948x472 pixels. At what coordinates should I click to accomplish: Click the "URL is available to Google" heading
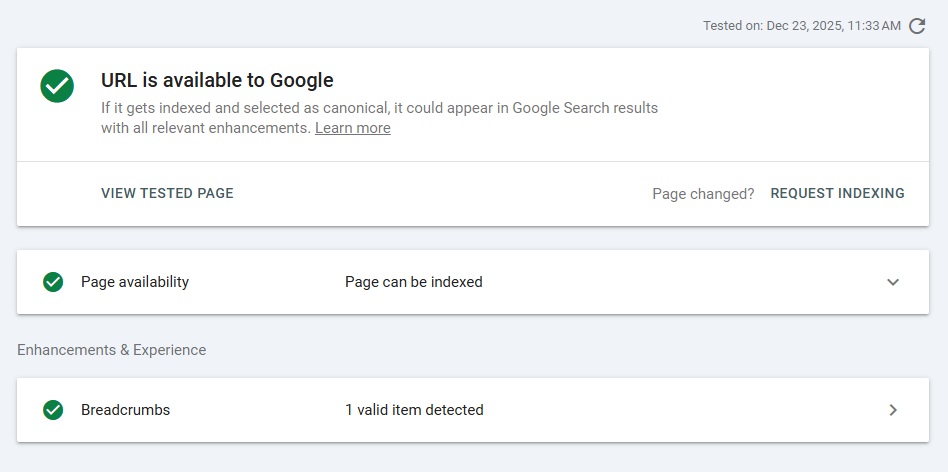(217, 80)
